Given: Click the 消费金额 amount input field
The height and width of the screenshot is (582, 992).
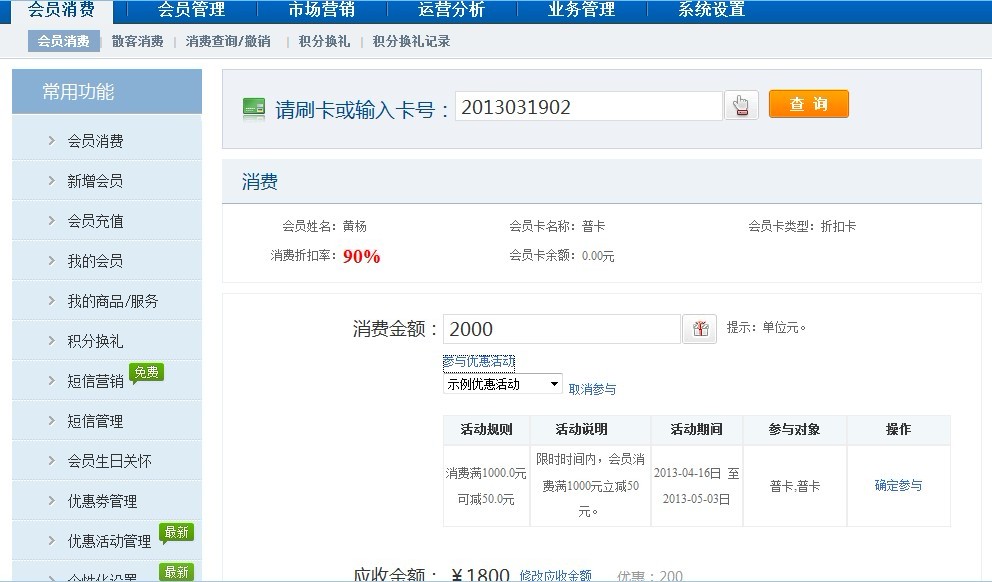Looking at the screenshot, I should (x=561, y=329).
